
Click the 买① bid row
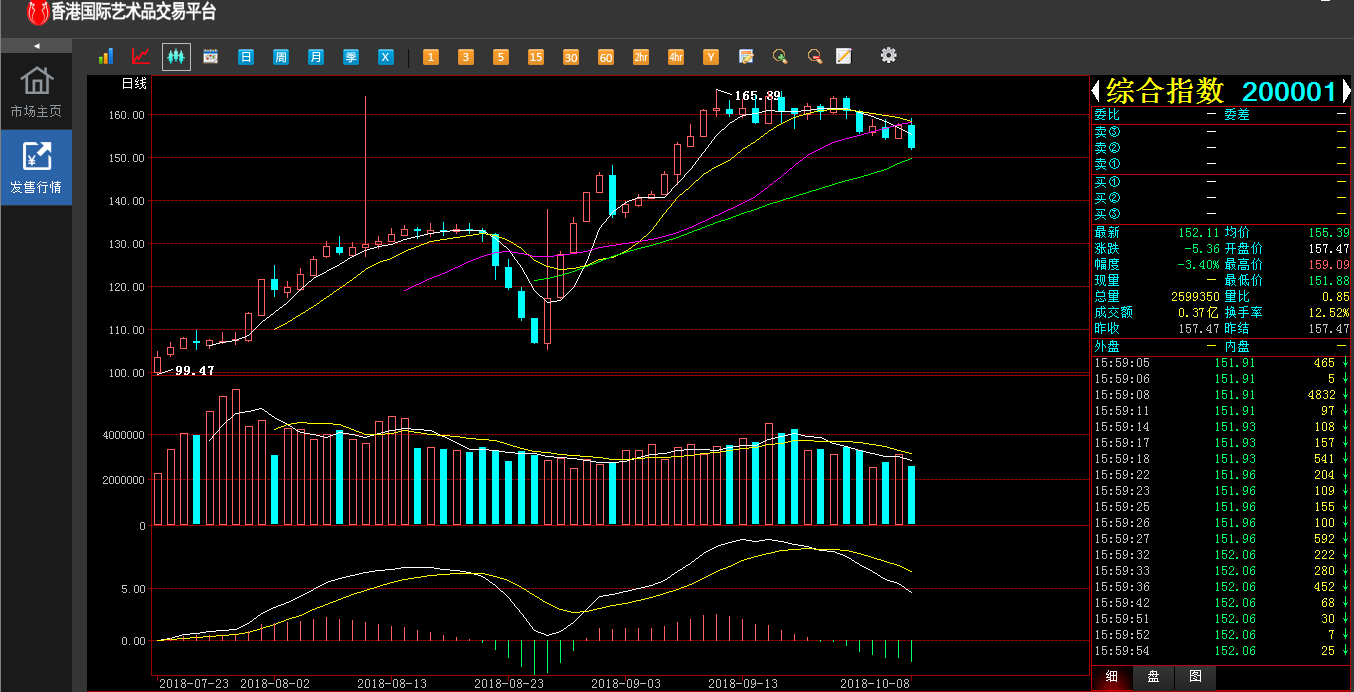click(1221, 182)
